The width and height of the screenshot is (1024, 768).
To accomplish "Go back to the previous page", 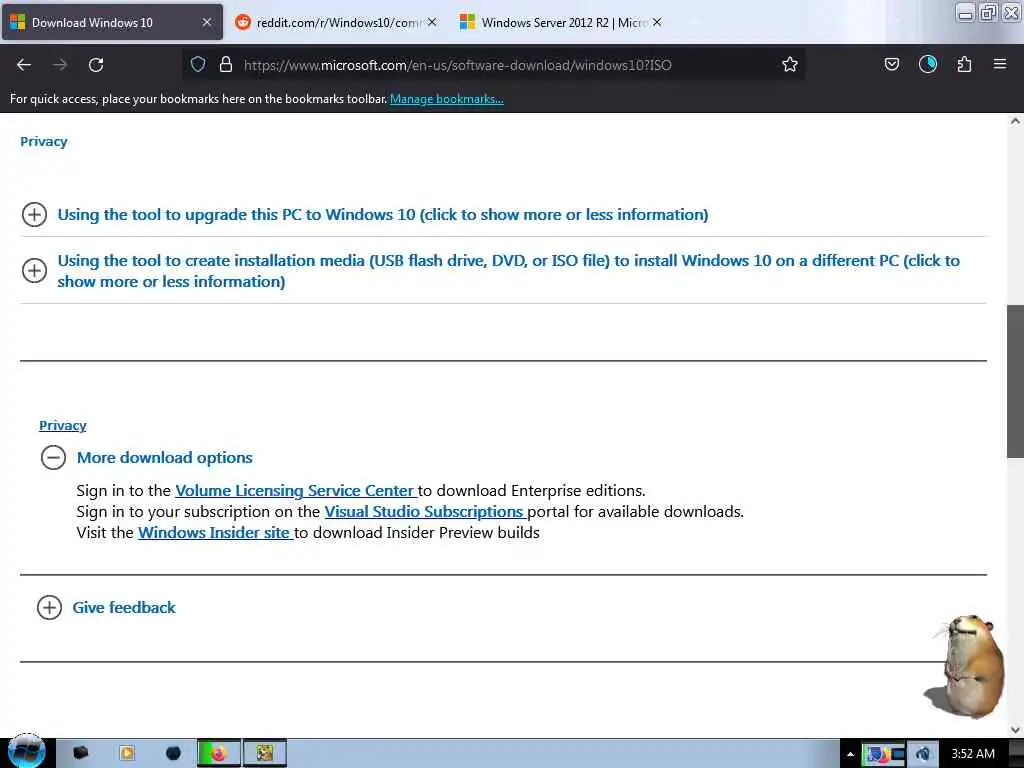I will [24, 65].
